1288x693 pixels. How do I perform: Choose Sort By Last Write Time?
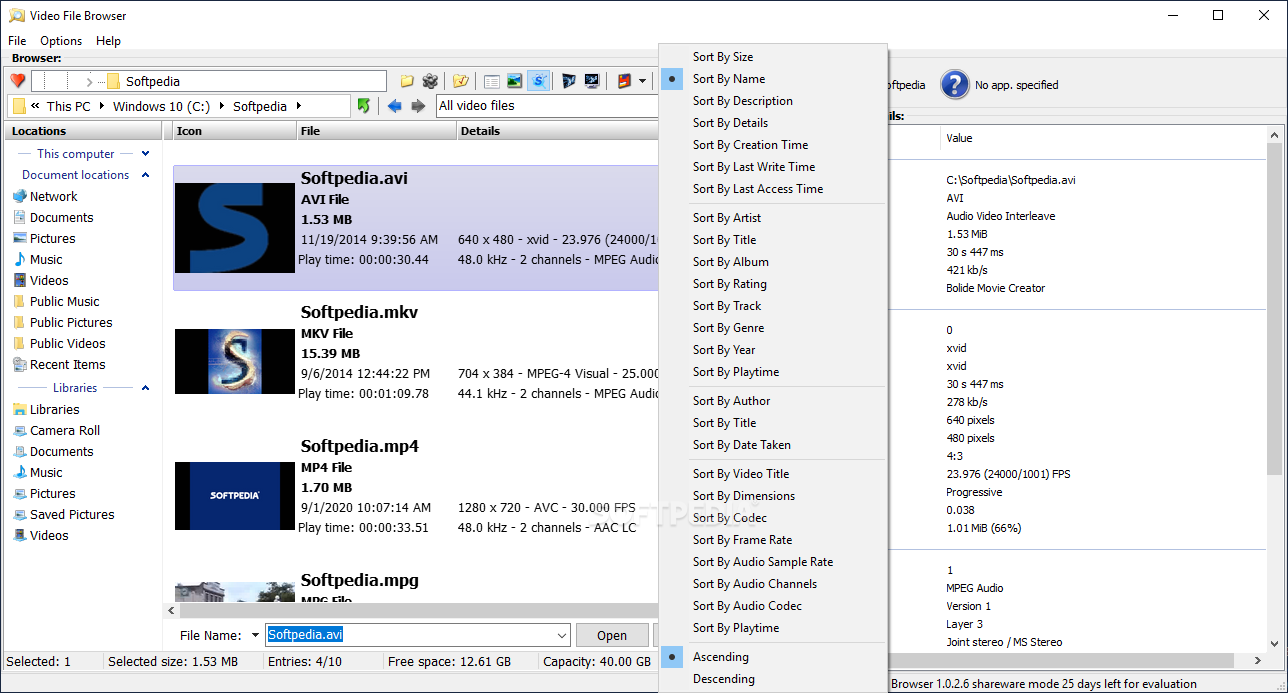[x=773, y=167]
